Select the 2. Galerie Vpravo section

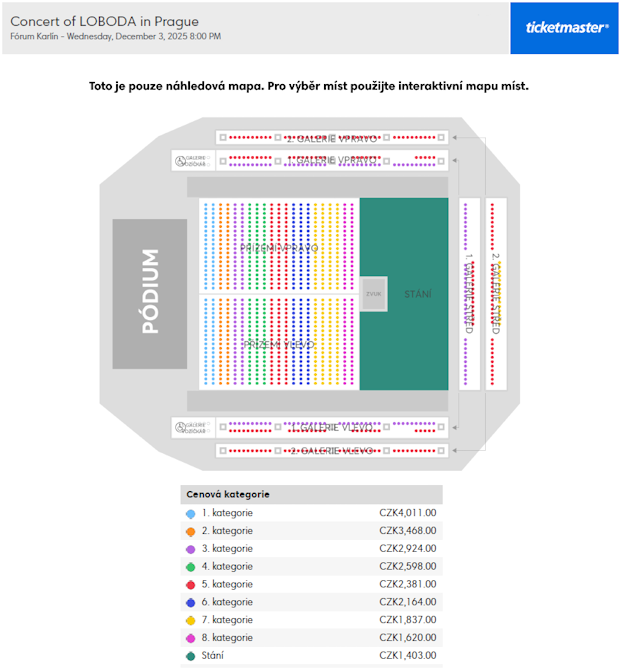coord(333,138)
